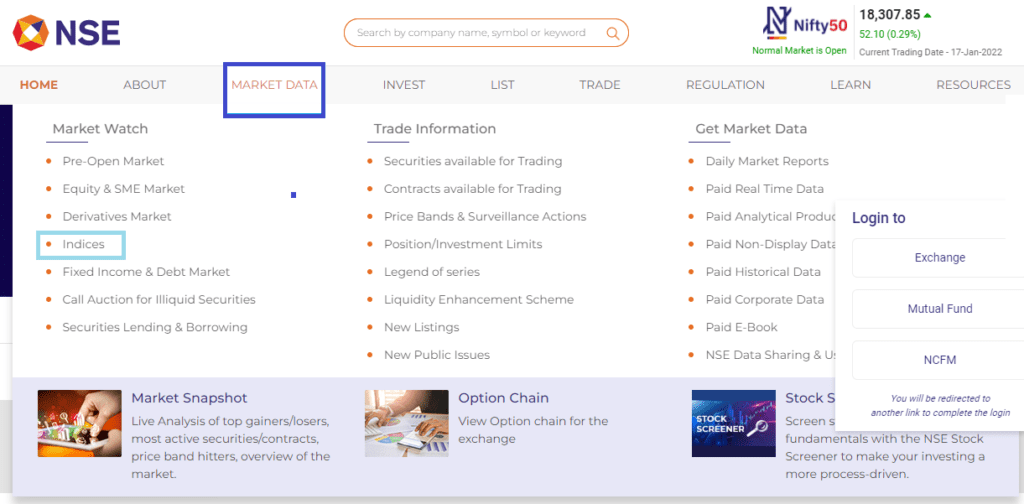Open Securities available for Trading
1024x504 pixels.
coord(473,161)
